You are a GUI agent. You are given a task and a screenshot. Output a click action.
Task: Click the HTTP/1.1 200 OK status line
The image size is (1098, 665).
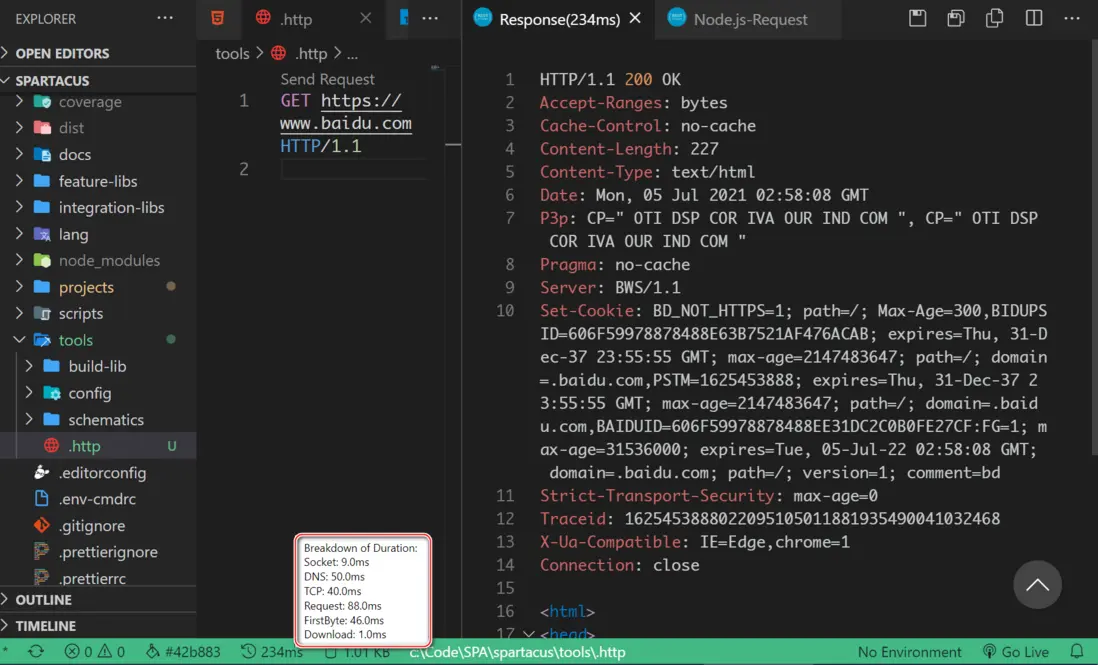610,79
